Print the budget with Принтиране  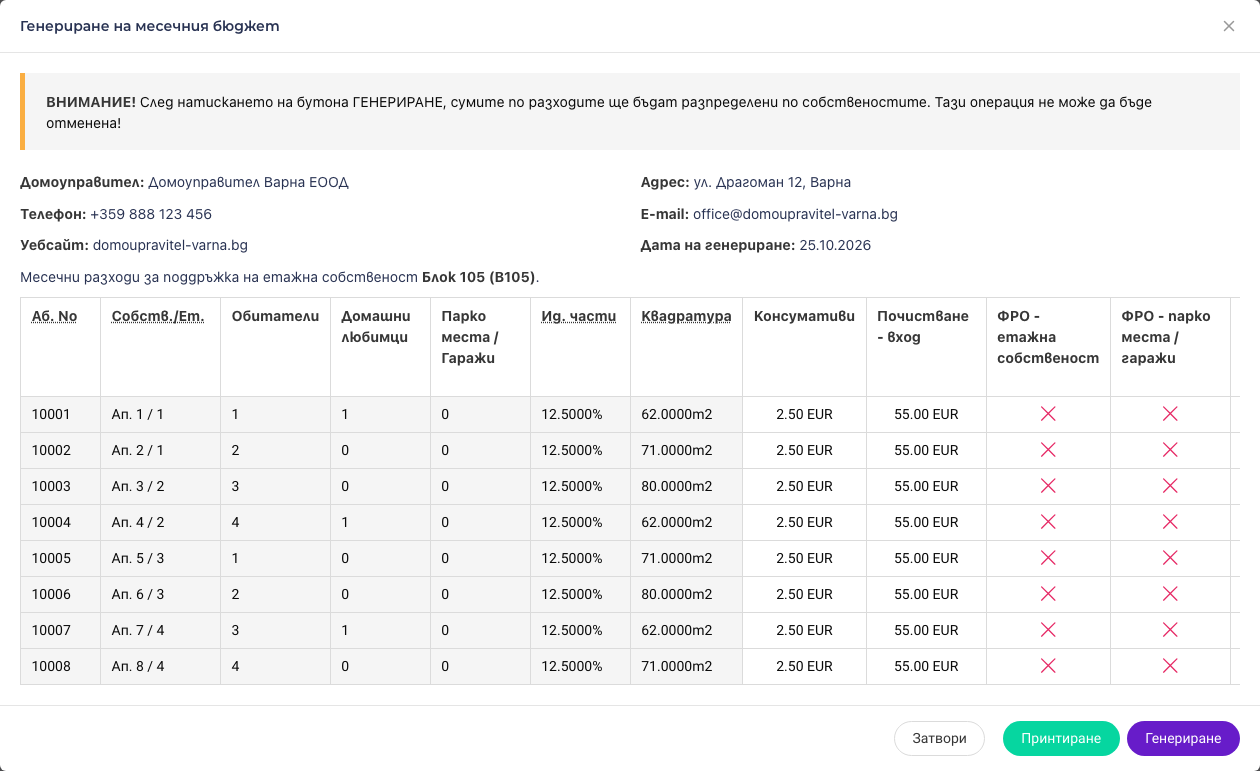click(x=1061, y=739)
